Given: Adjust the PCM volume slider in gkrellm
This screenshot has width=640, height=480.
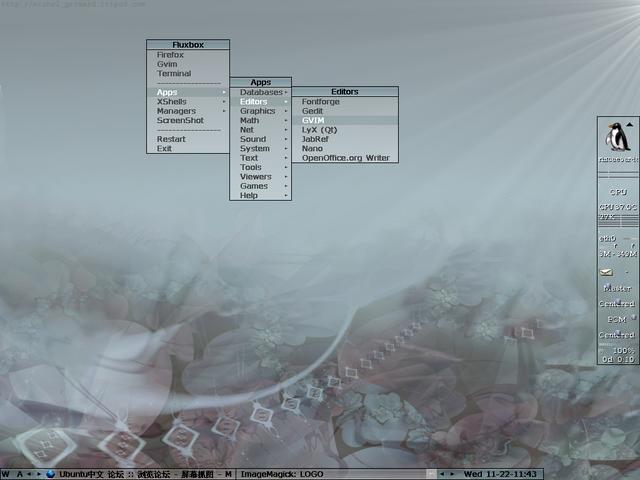Looking at the screenshot, I should click(x=617, y=319).
